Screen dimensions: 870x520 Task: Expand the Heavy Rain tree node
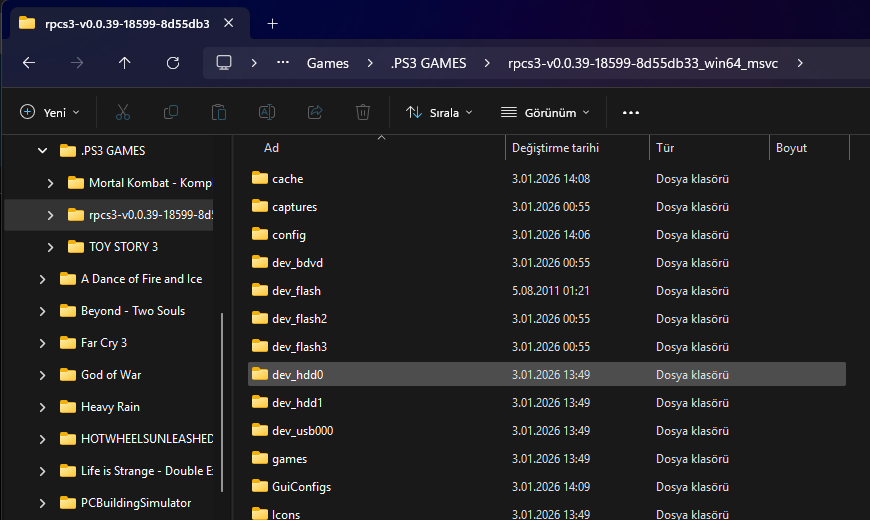pyautogui.click(x=42, y=407)
